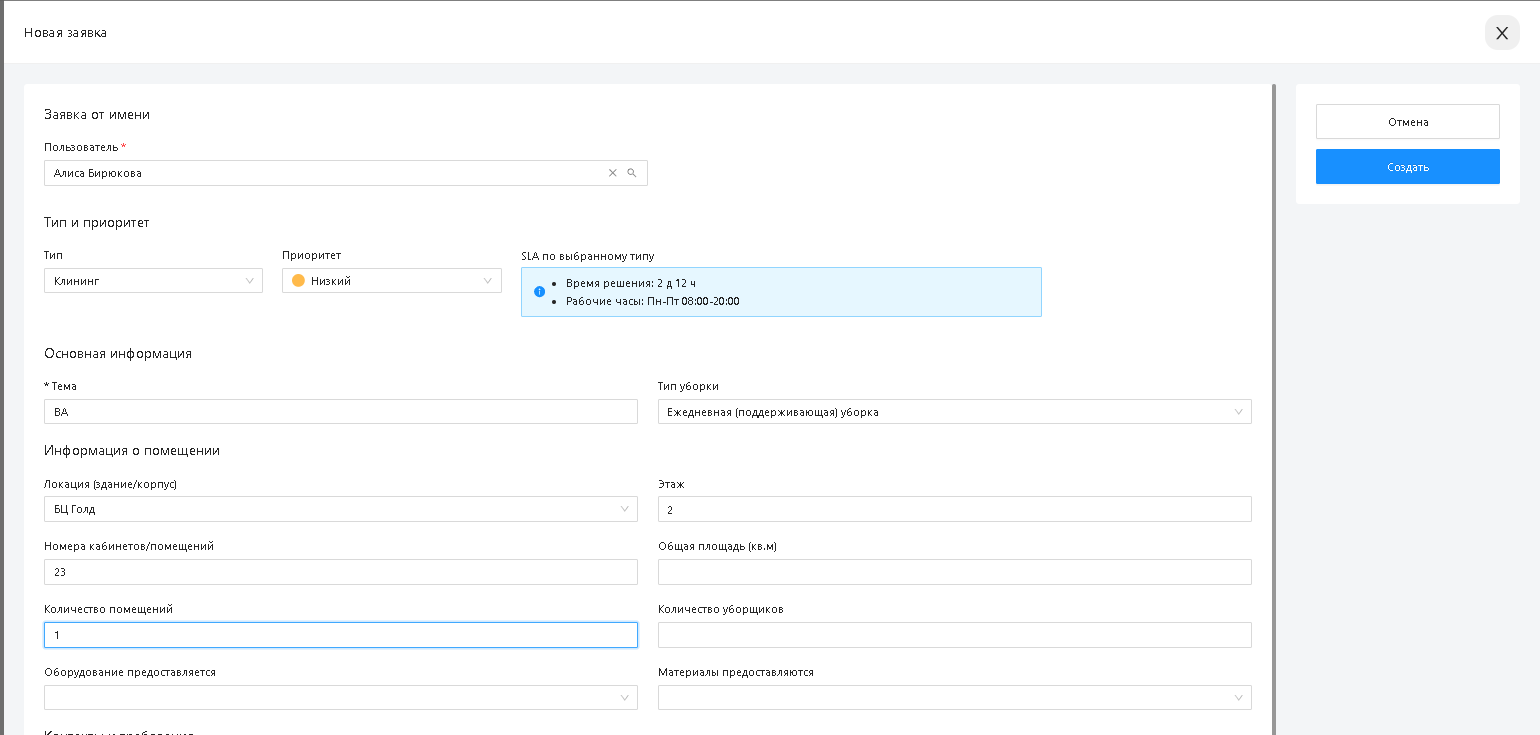Open the Оборудование предоставляется dropdown
1540x735 pixels.
pos(340,698)
